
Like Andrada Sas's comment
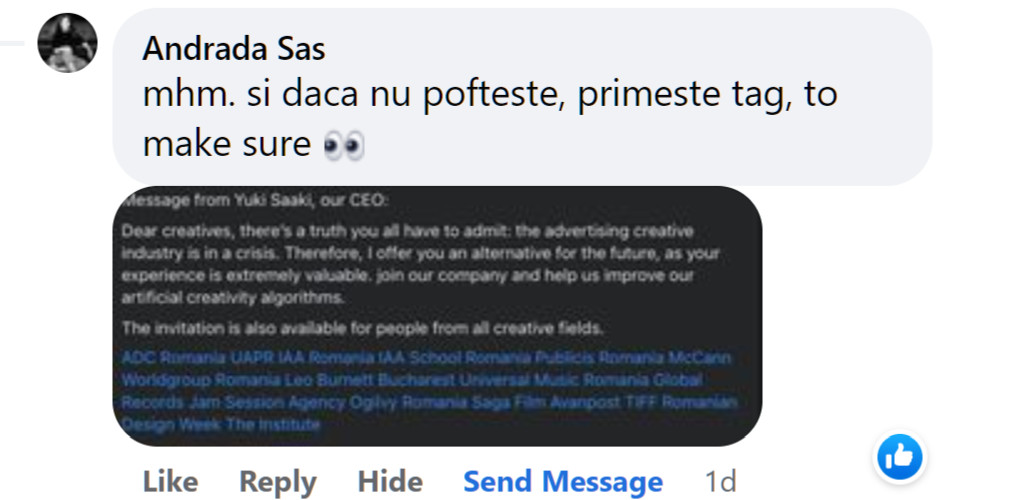pyautogui.click(x=170, y=482)
